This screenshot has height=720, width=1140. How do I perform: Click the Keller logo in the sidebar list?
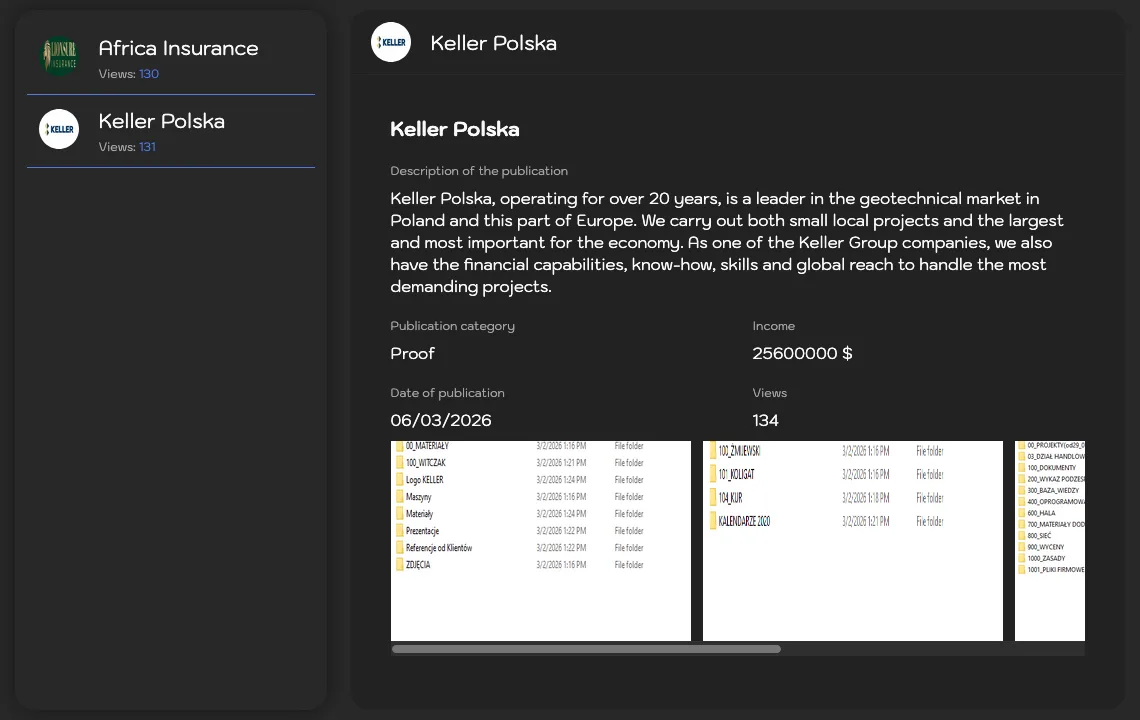tap(59, 129)
